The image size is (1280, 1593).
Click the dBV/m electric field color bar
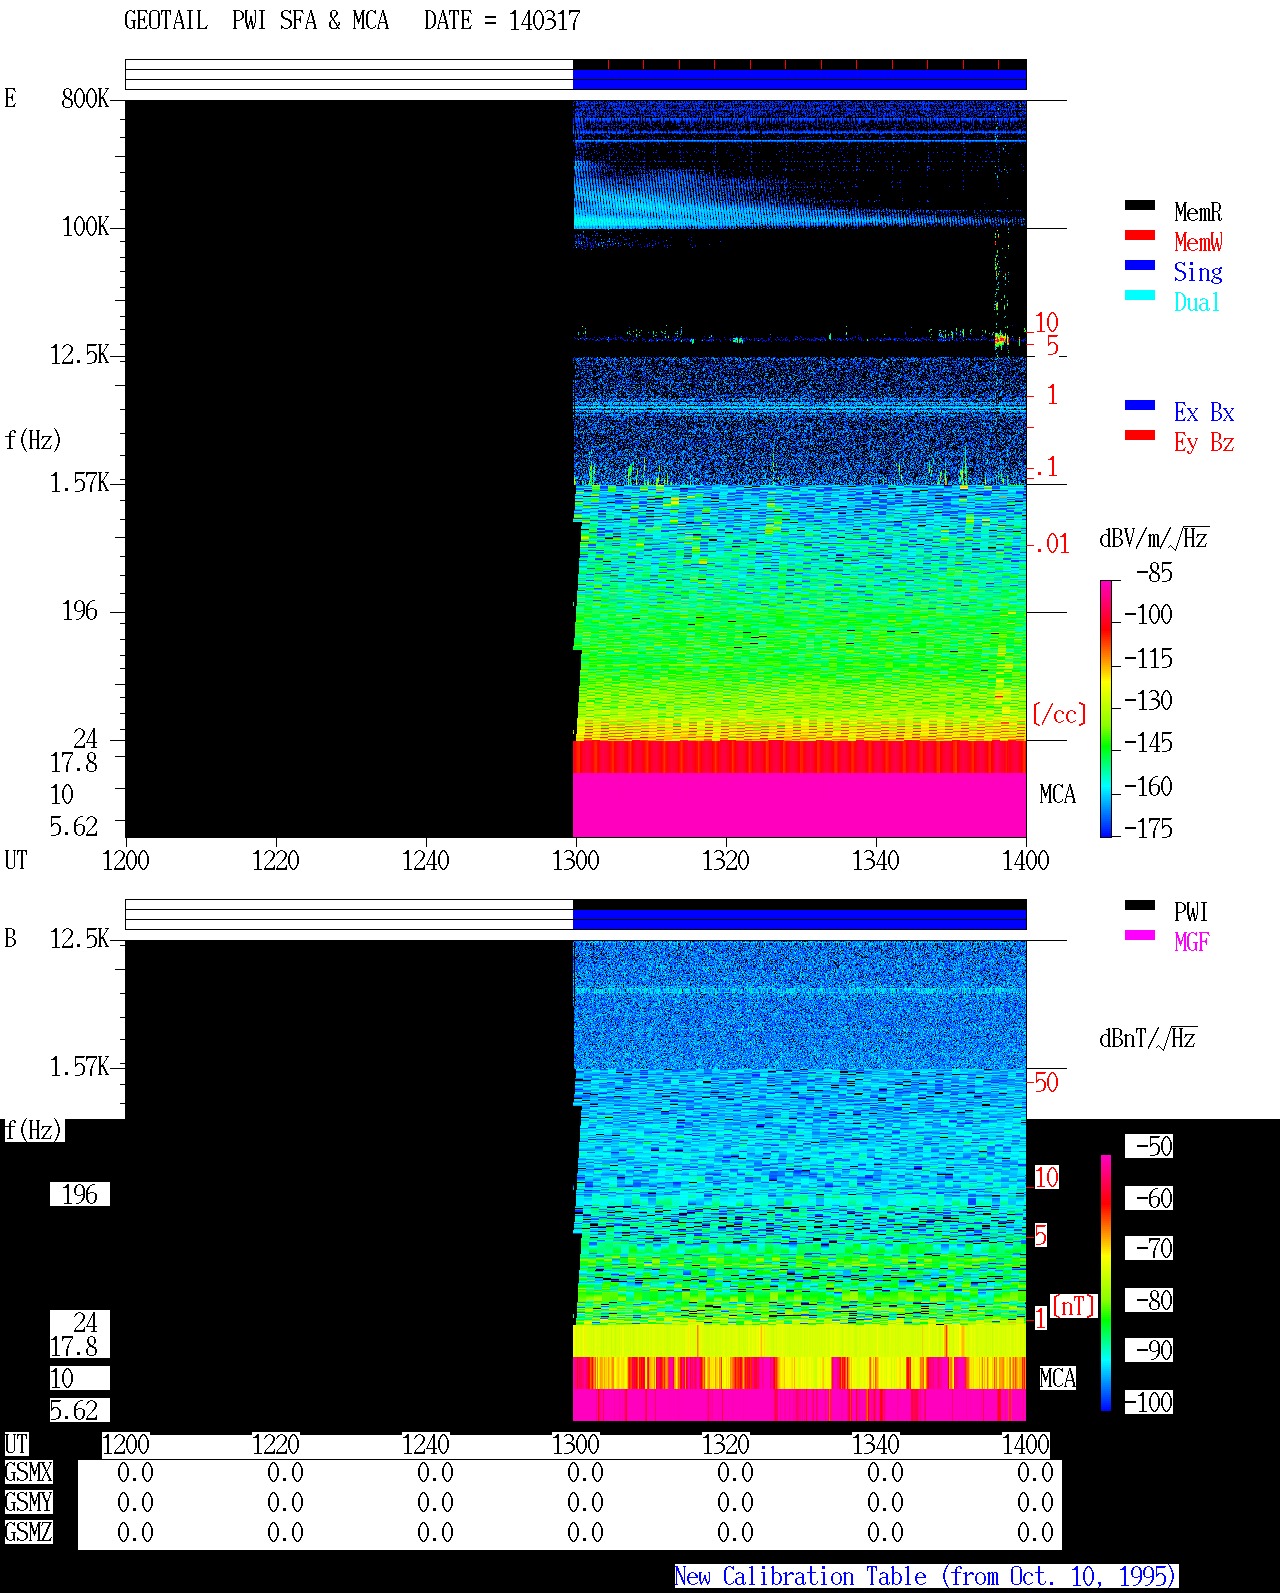pyautogui.click(x=1106, y=708)
